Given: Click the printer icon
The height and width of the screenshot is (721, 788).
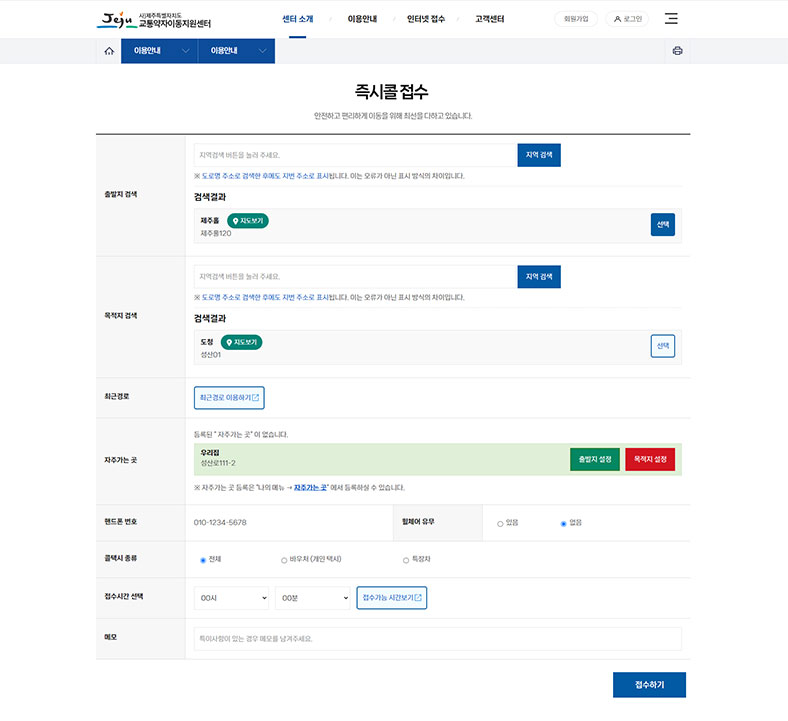Looking at the screenshot, I should click(677, 51).
